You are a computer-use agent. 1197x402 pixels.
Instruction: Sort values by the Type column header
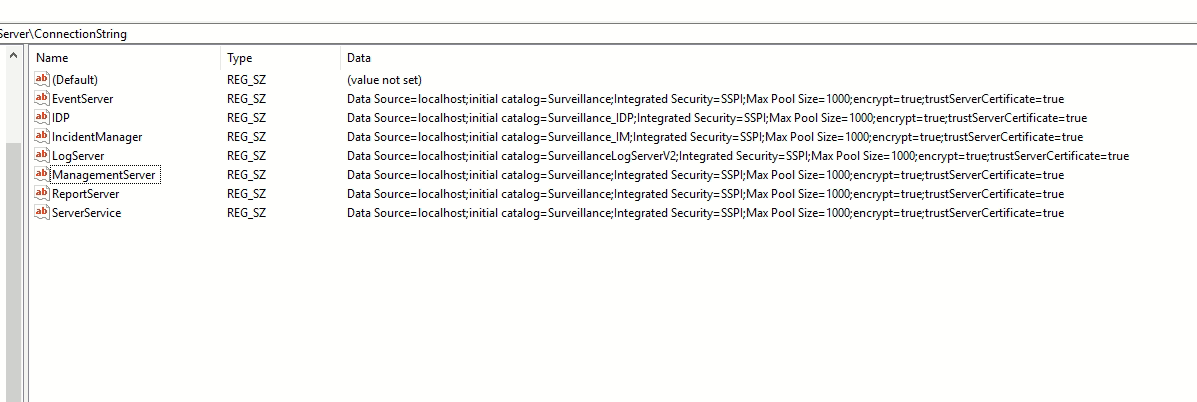click(x=240, y=58)
